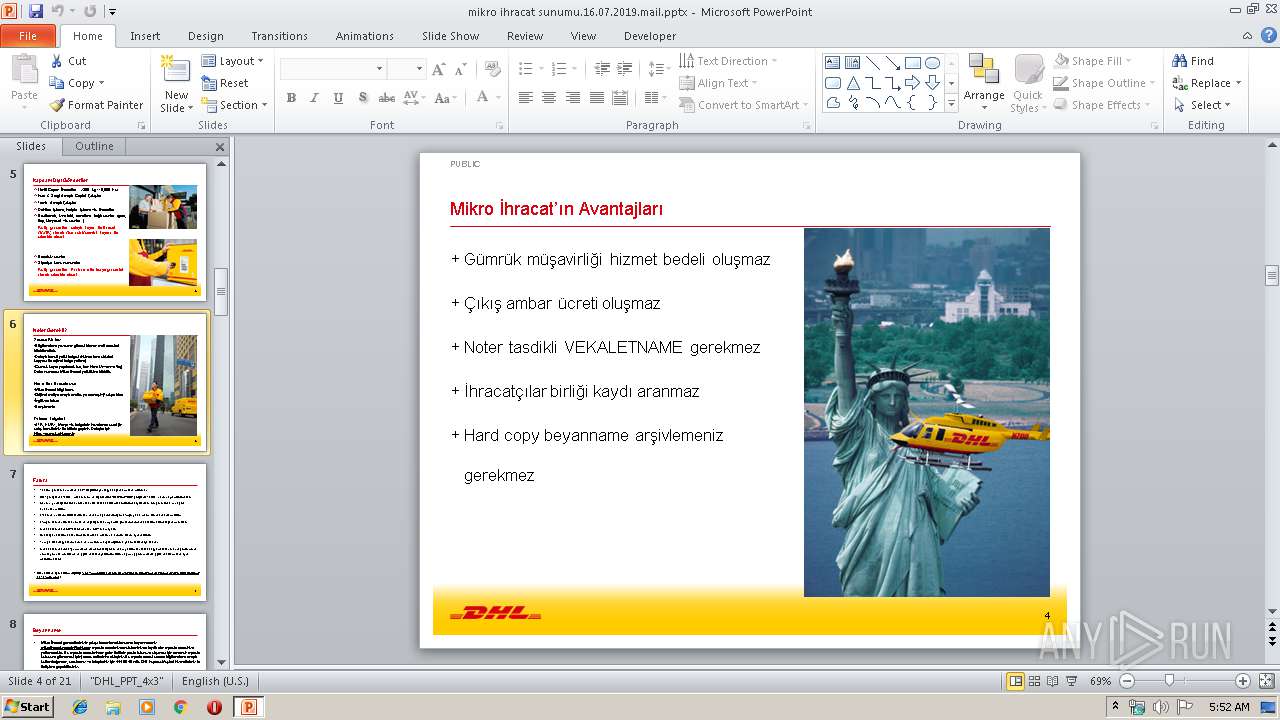Close the slides pane
This screenshot has width=1280, height=720.
coord(221,147)
